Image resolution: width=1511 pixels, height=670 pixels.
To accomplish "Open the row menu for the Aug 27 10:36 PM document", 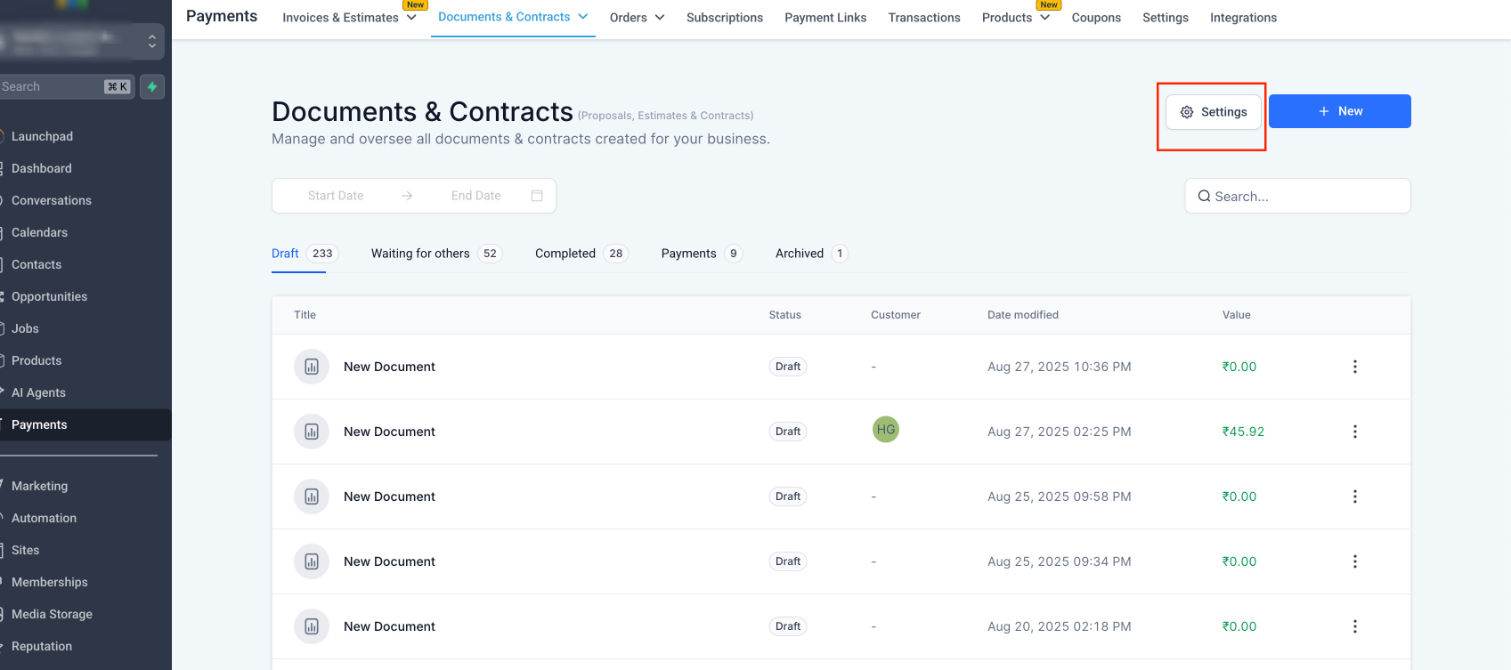I will (1355, 367).
